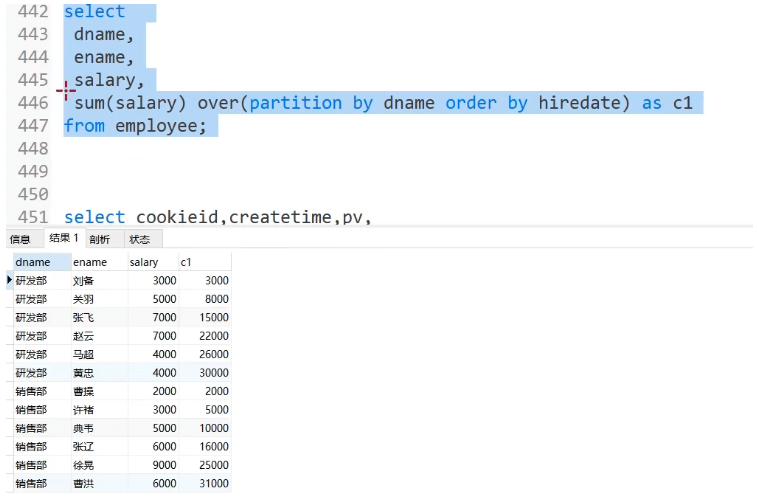Click the dname cell 研发部 in 刘备's row
The width and height of the screenshot is (757, 502).
coord(42,280)
